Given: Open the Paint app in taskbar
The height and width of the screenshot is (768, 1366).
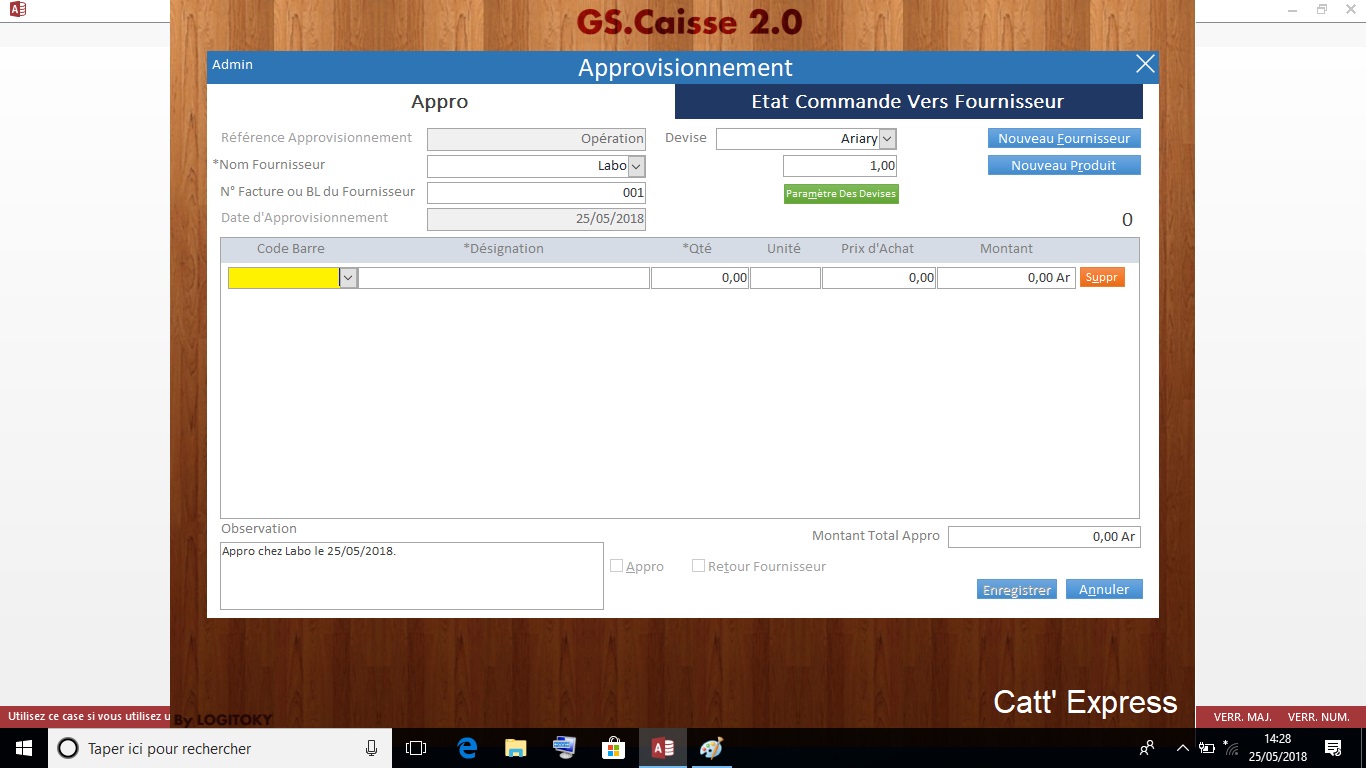Looking at the screenshot, I should (710, 748).
